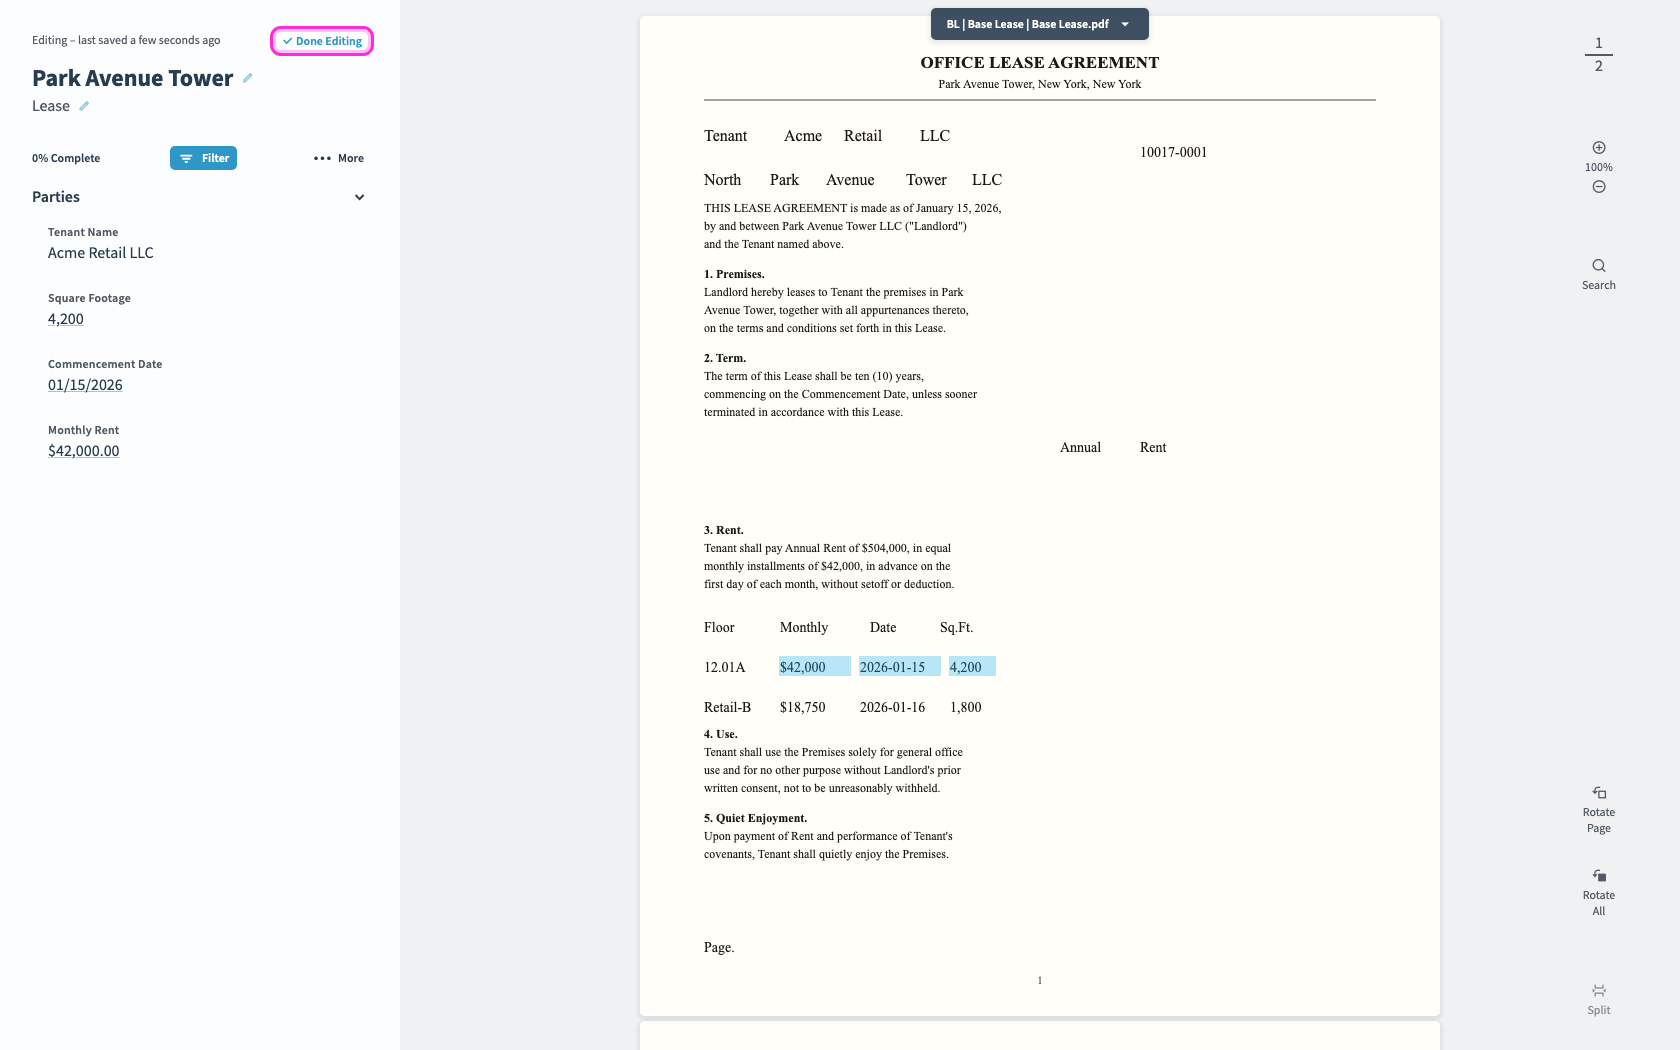Click 10017-0001 text in document

coord(1173,152)
